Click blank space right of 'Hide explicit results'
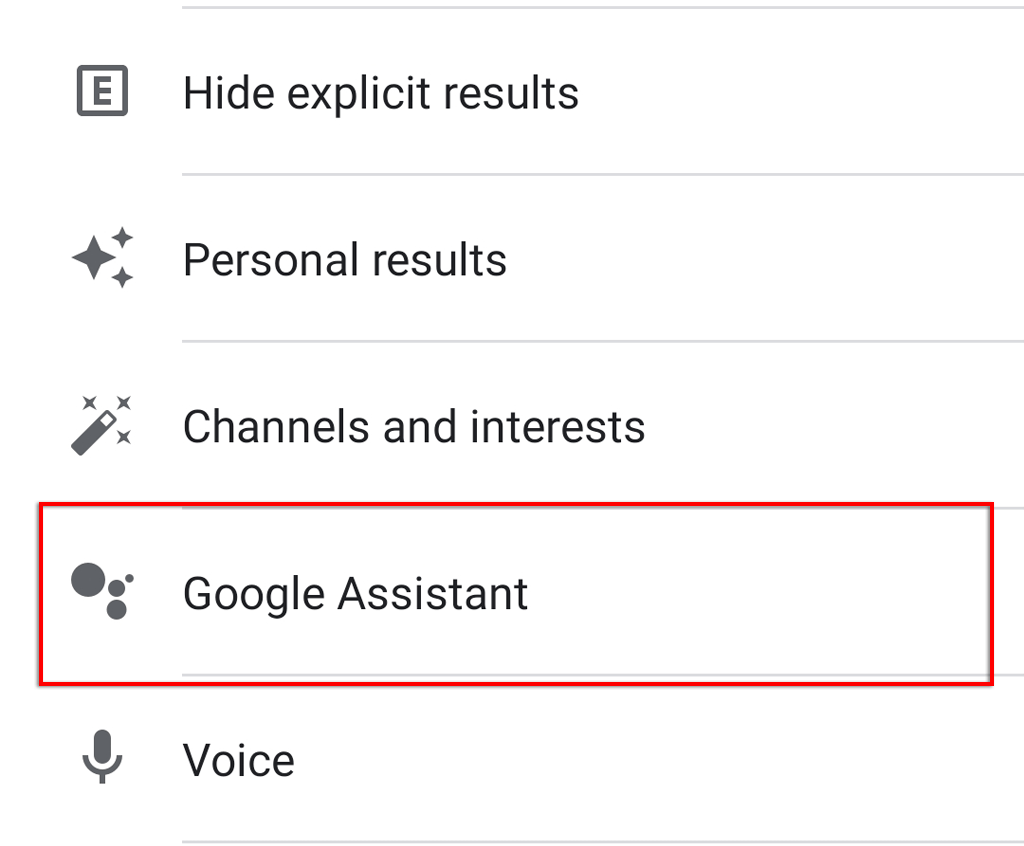 click(x=801, y=91)
